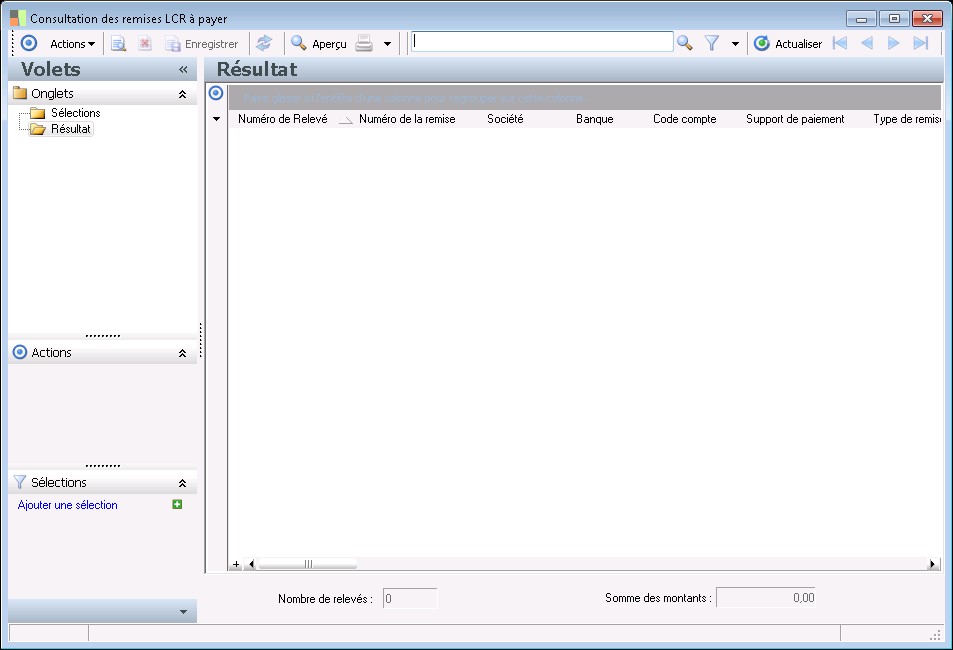This screenshot has height=650, width=953.
Task: Click the Aperçu preview button
Action: pyautogui.click(x=318, y=44)
